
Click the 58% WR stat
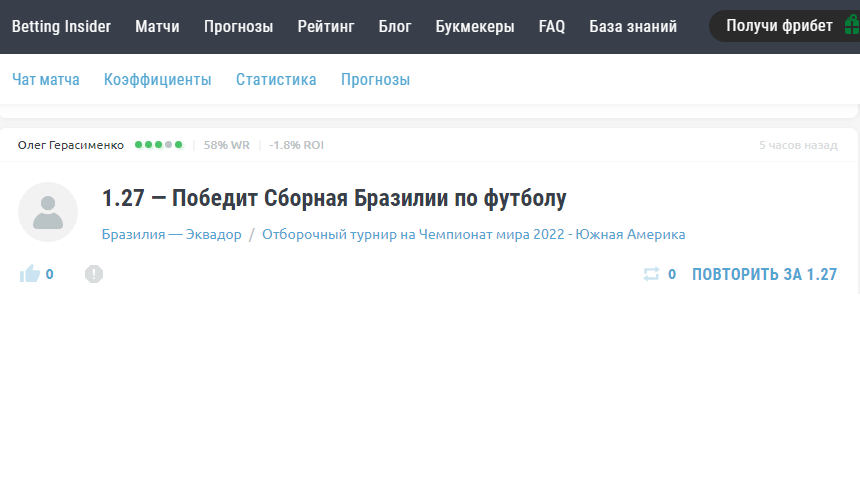pyautogui.click(x=227, y=145)
